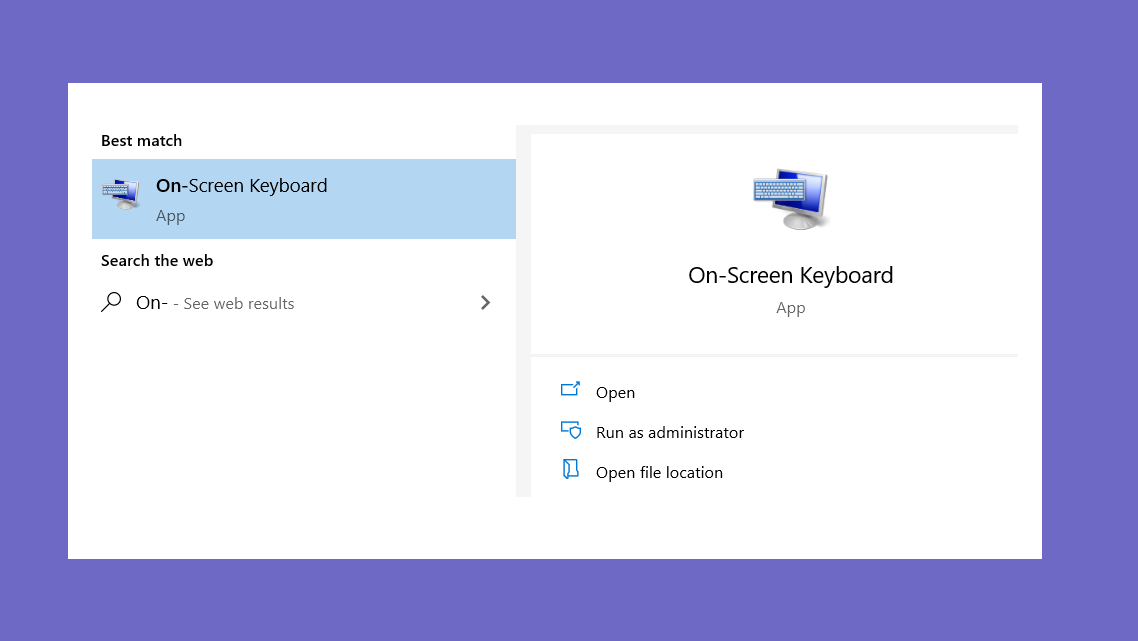Click the 'App' label under the preview title
Viewport: 1138px width, 641px height.
click(790, 308)
